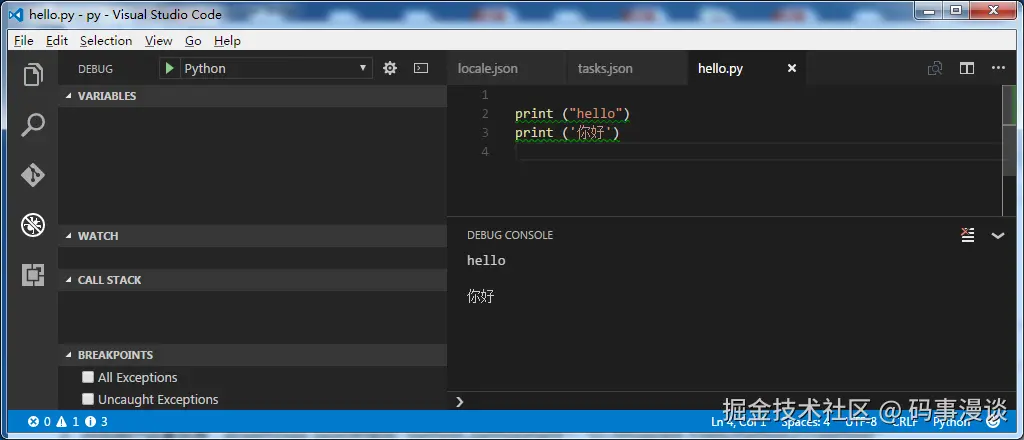Screen dimensions: 1024x440
Task: Click the 你好 output in debug console
Action: pyautogui.click(x=481, y=296)
